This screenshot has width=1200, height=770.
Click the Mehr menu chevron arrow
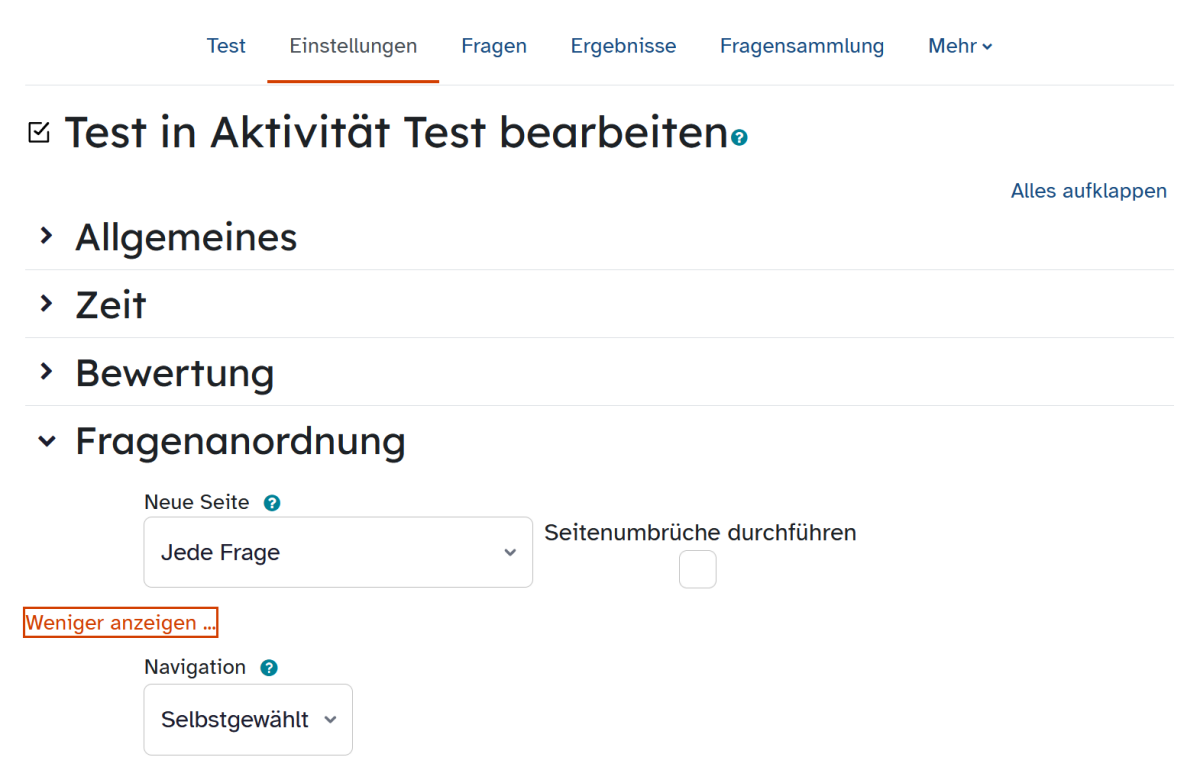pyautogui.click(x=988, y=47)
